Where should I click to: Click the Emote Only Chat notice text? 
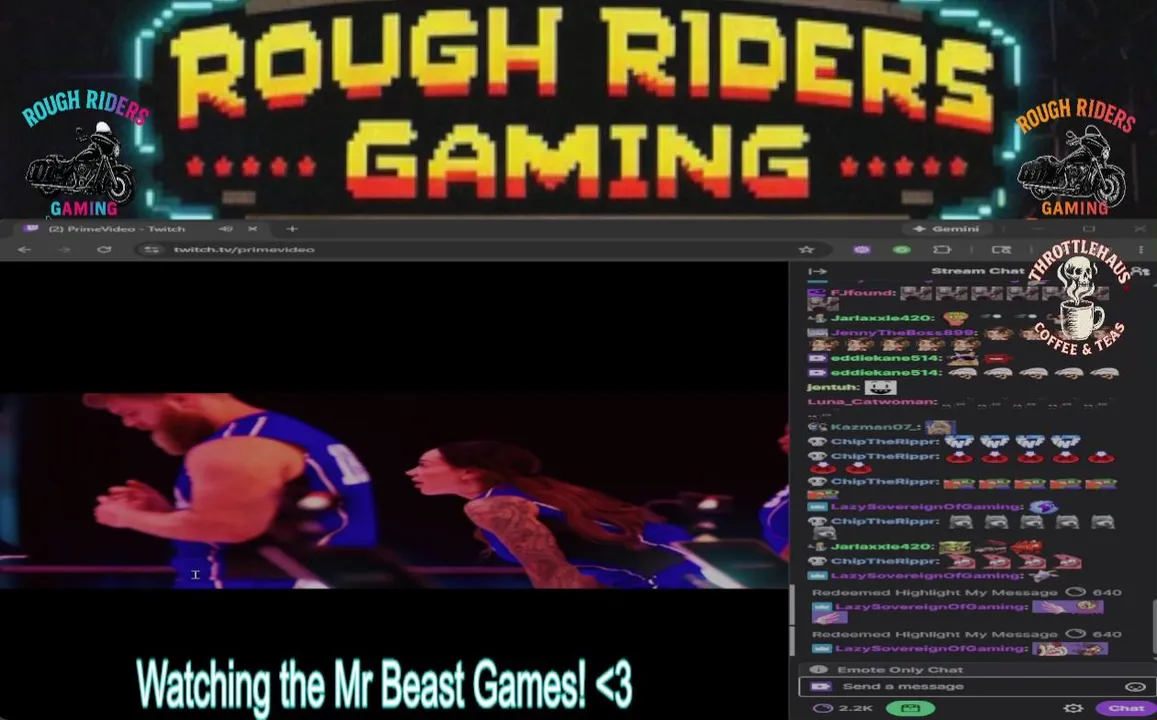[900, 670]
